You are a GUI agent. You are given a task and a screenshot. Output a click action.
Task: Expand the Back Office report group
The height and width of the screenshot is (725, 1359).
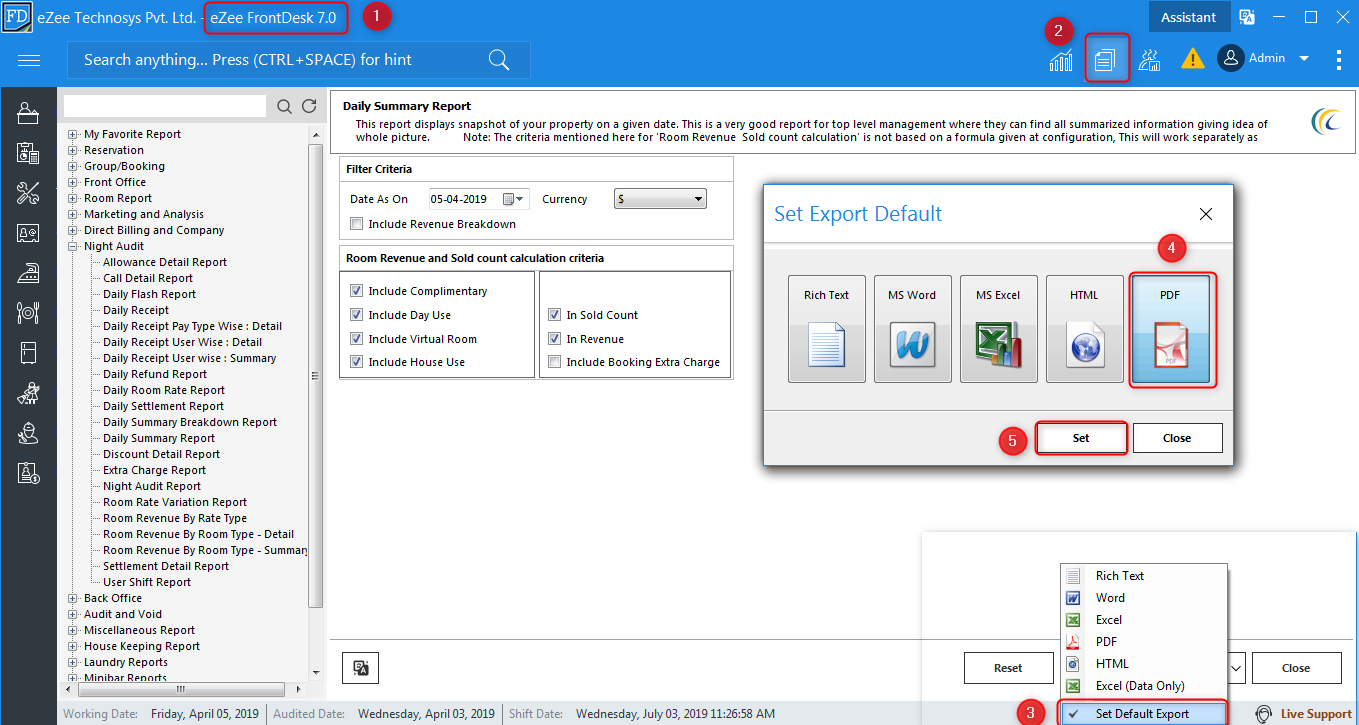click(x=73, y=598)
